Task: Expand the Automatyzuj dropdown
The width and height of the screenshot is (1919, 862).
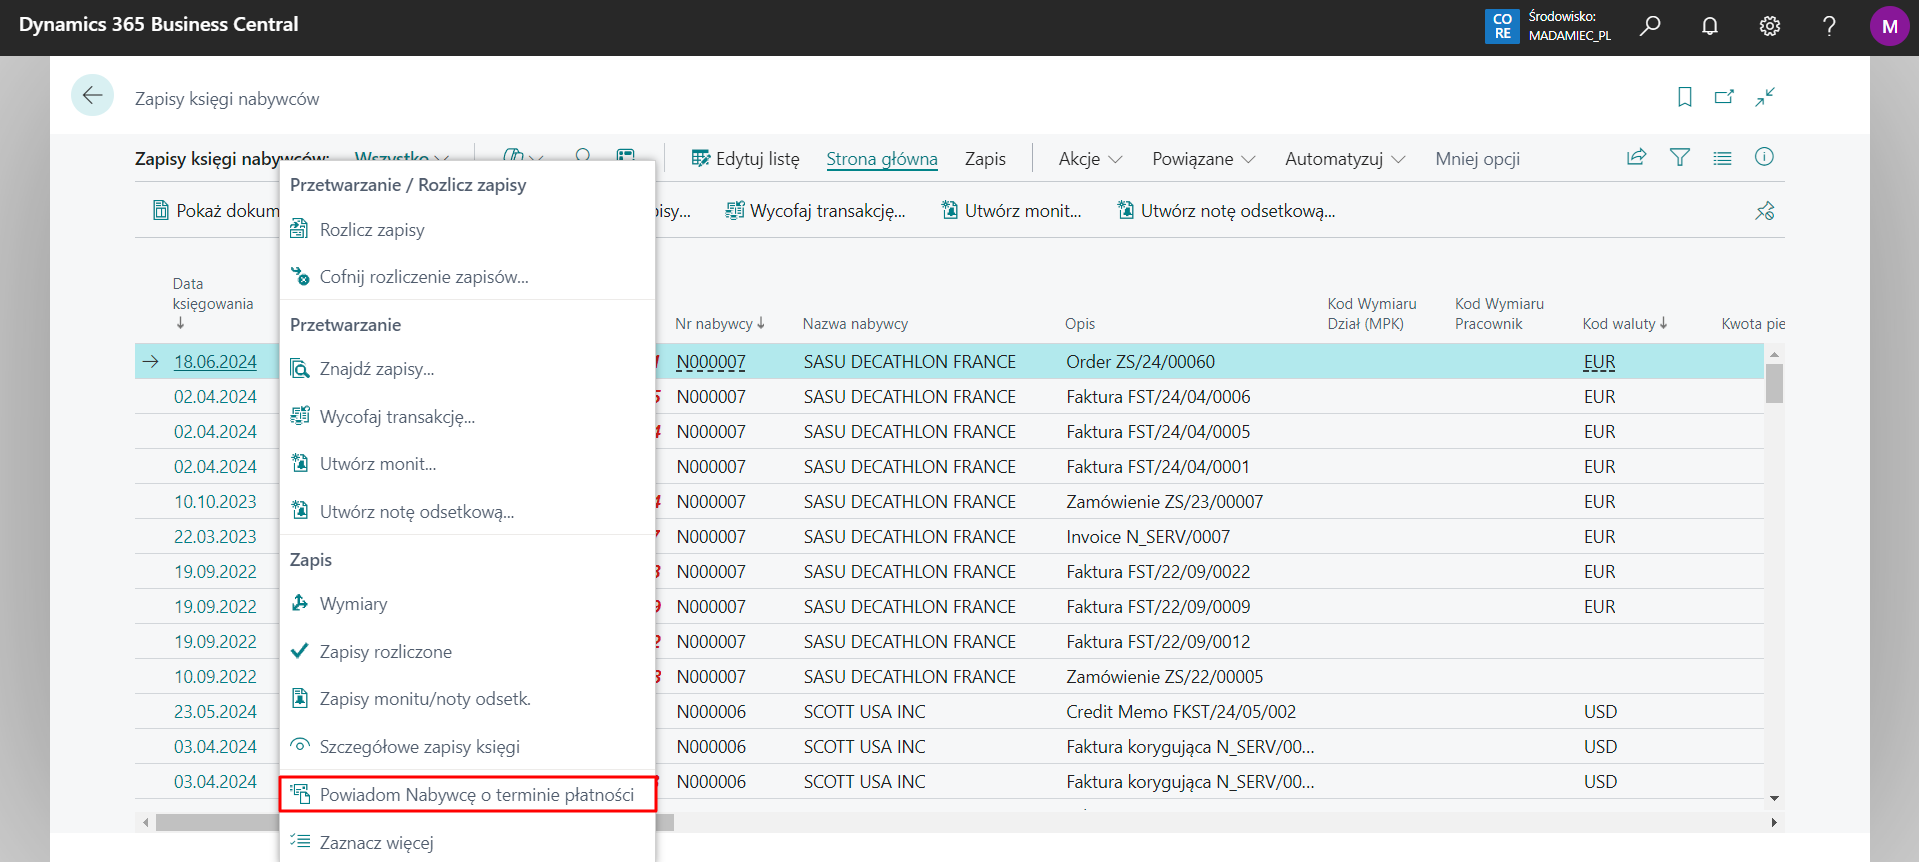Action: tap(1344, 159)
